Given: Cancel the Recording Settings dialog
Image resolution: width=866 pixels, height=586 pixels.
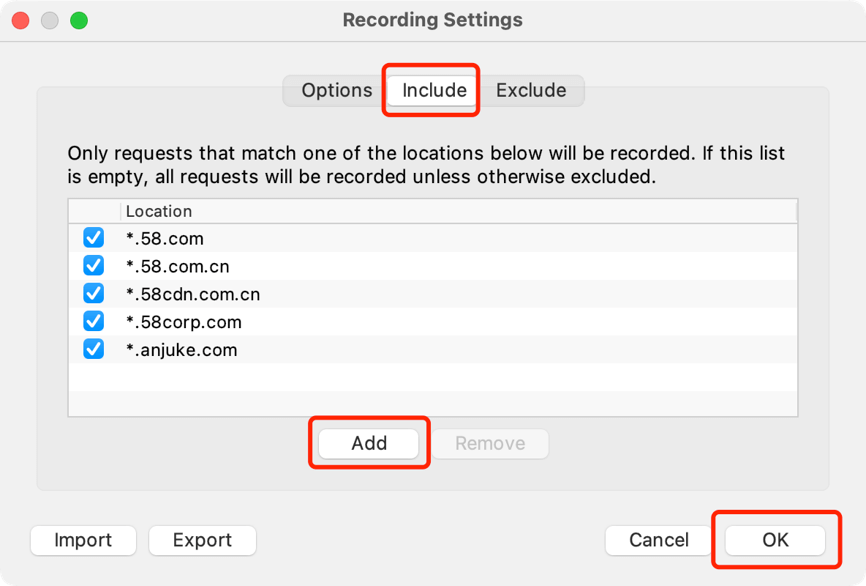Looking at the screenshot, I should click(658, 540).
